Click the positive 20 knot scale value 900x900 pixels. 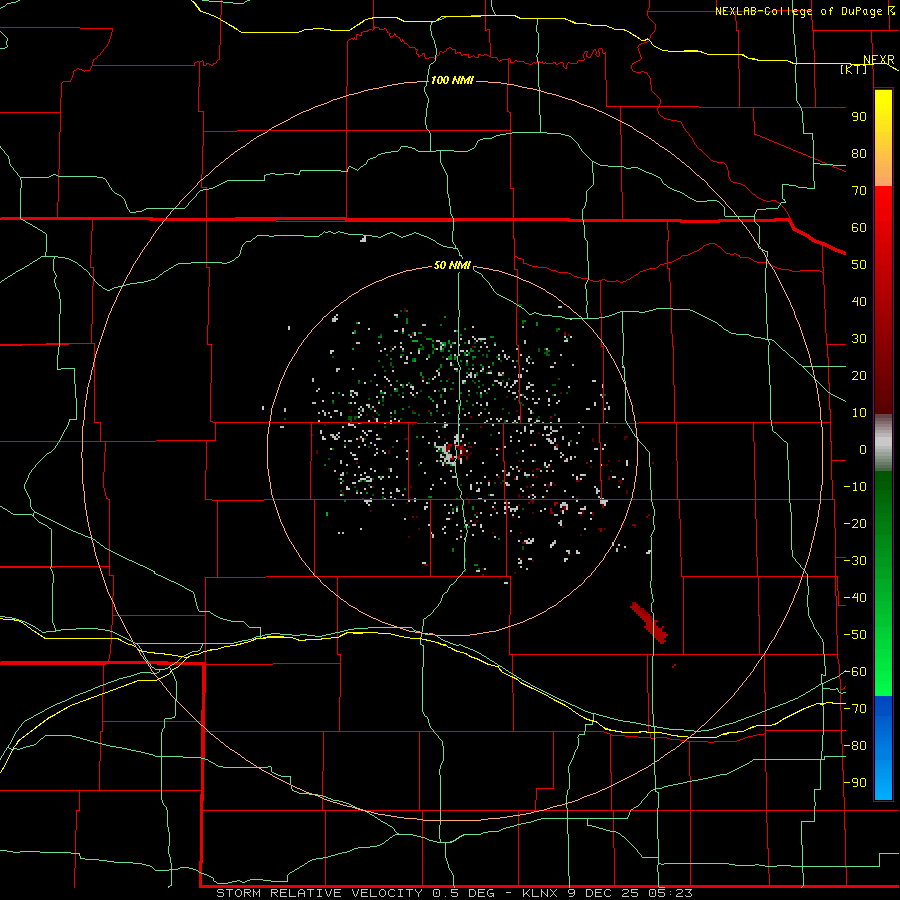click(859, 376)
